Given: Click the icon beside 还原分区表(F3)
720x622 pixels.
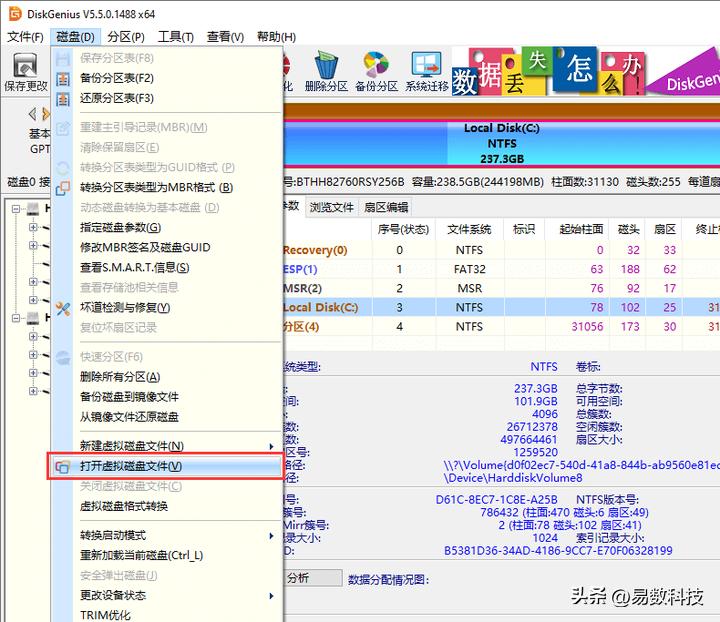Looking at the screenshot, I should [63, 99].
